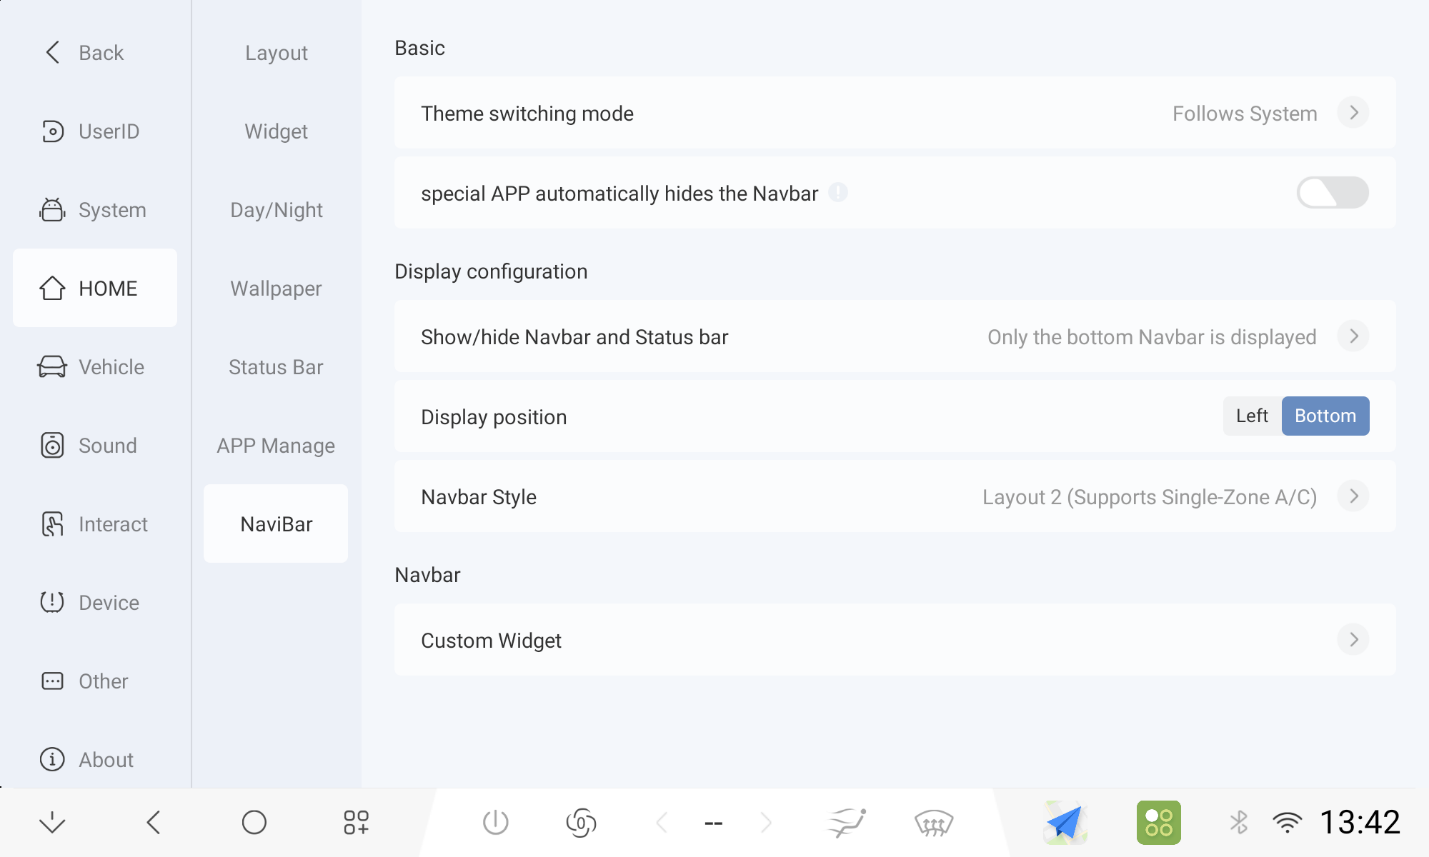Open the Status Bar tab

[276, 367]
